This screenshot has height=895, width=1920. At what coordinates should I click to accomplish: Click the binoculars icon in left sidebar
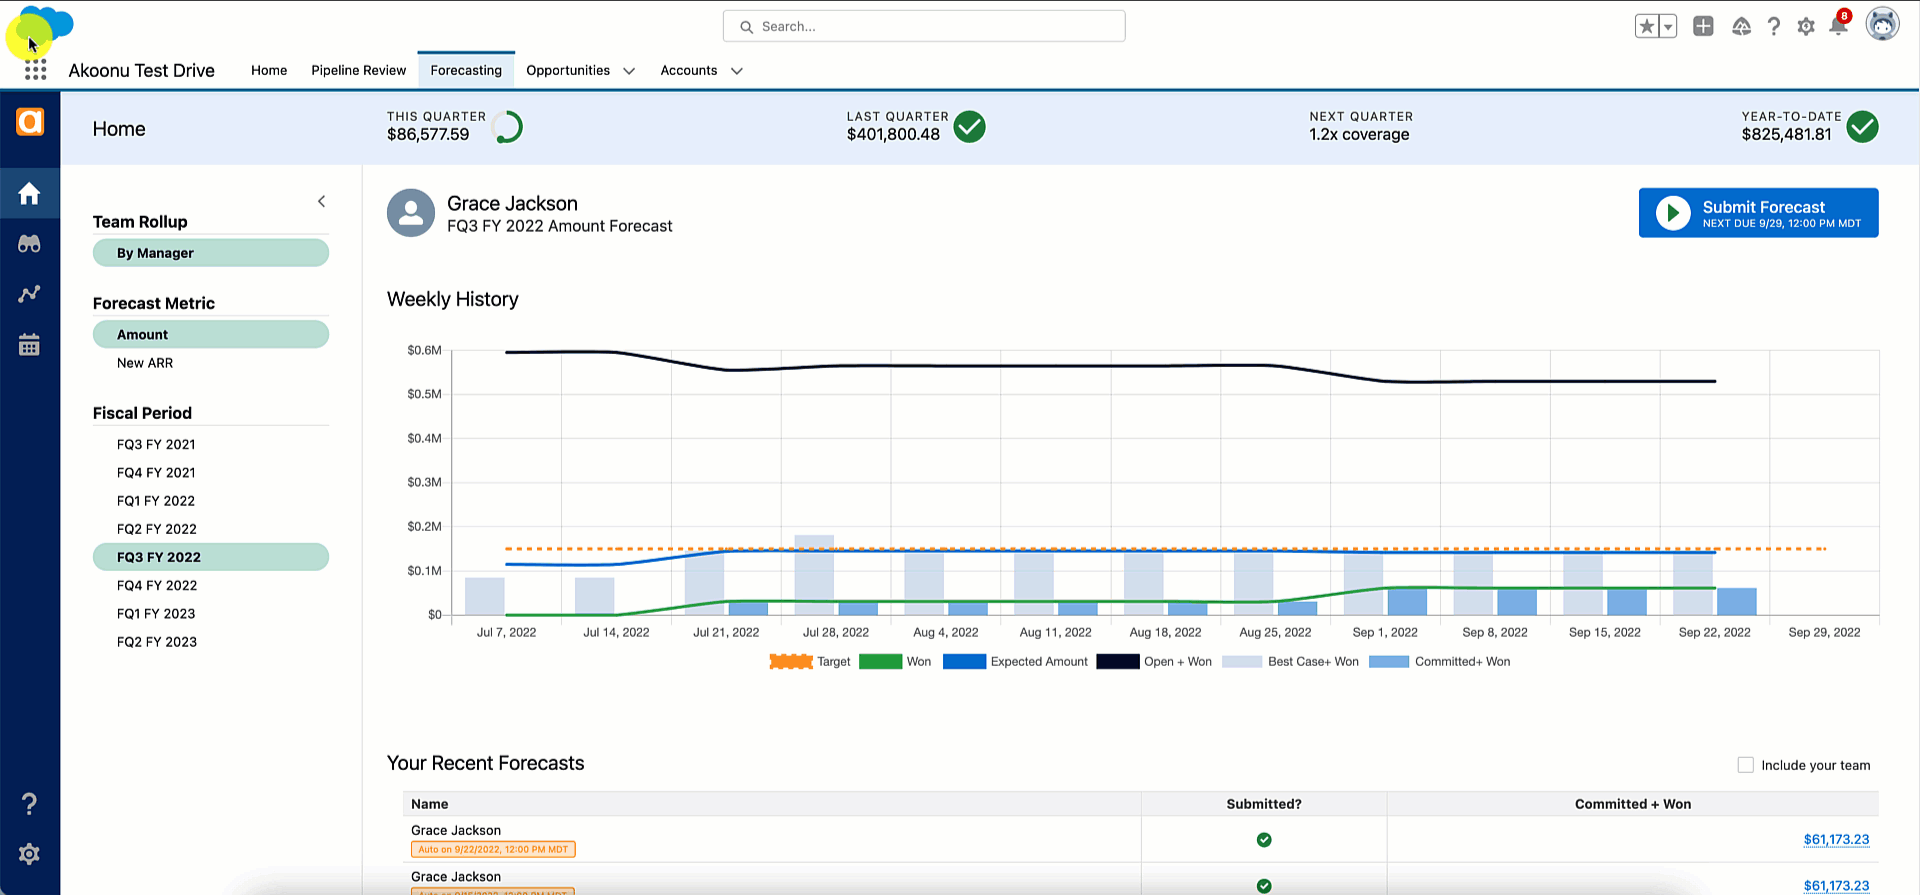pyautogui.click(x=29, y=244)
